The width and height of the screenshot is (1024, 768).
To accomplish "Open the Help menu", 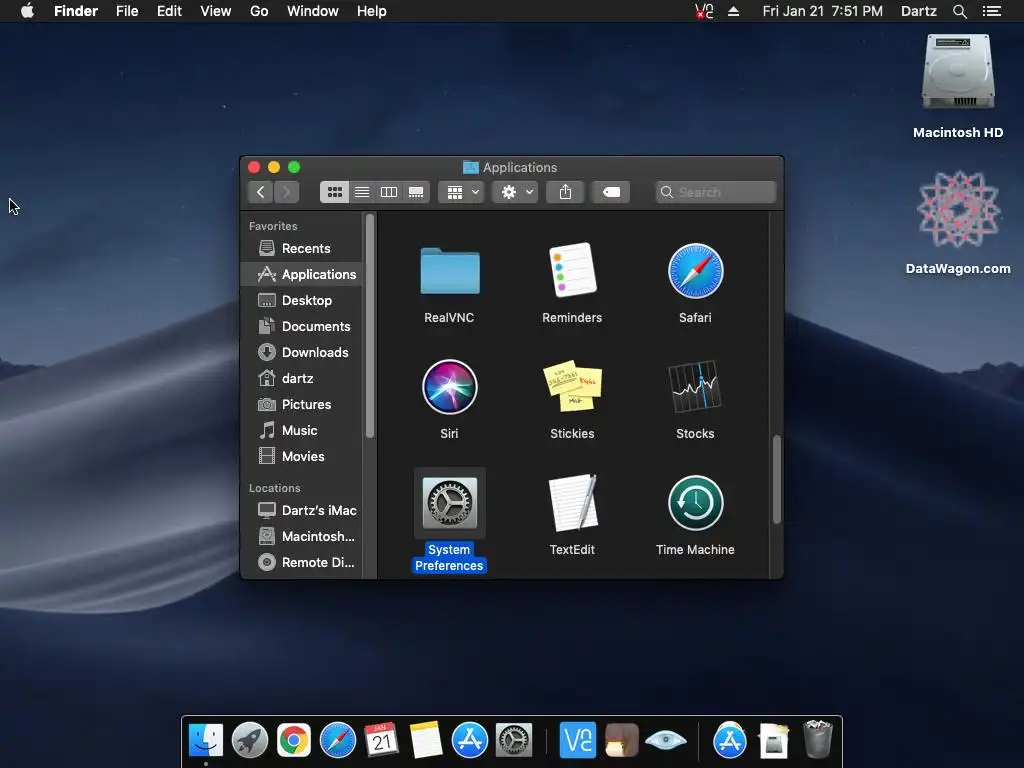I will click(372, 11).
